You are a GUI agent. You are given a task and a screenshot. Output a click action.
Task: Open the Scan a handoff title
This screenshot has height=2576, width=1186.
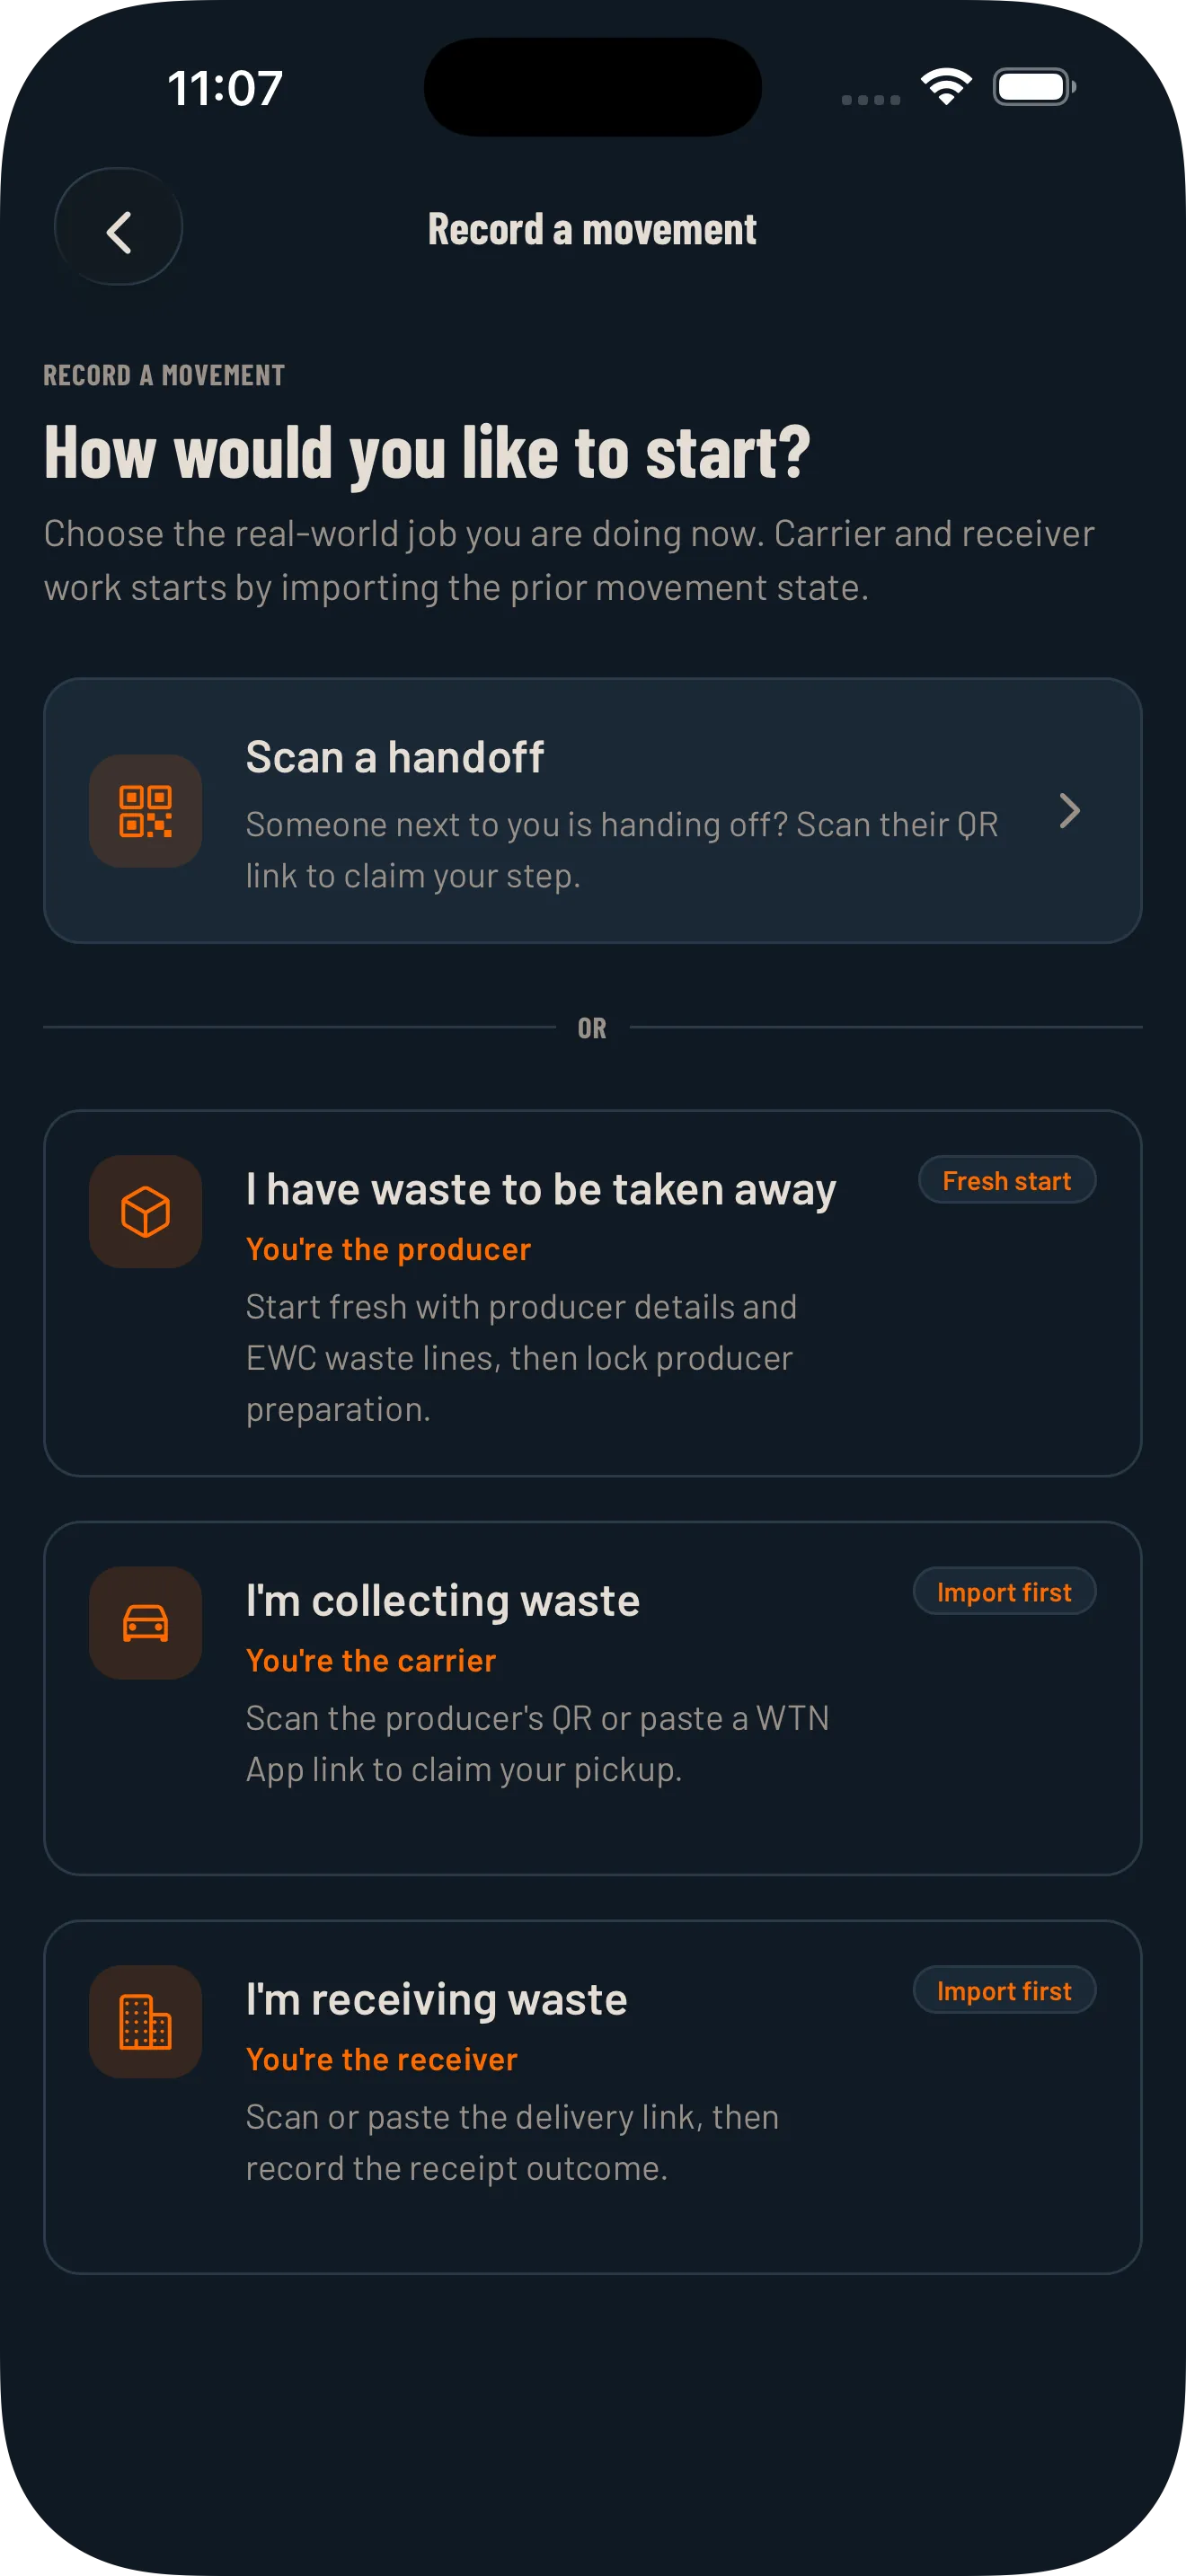395,757
